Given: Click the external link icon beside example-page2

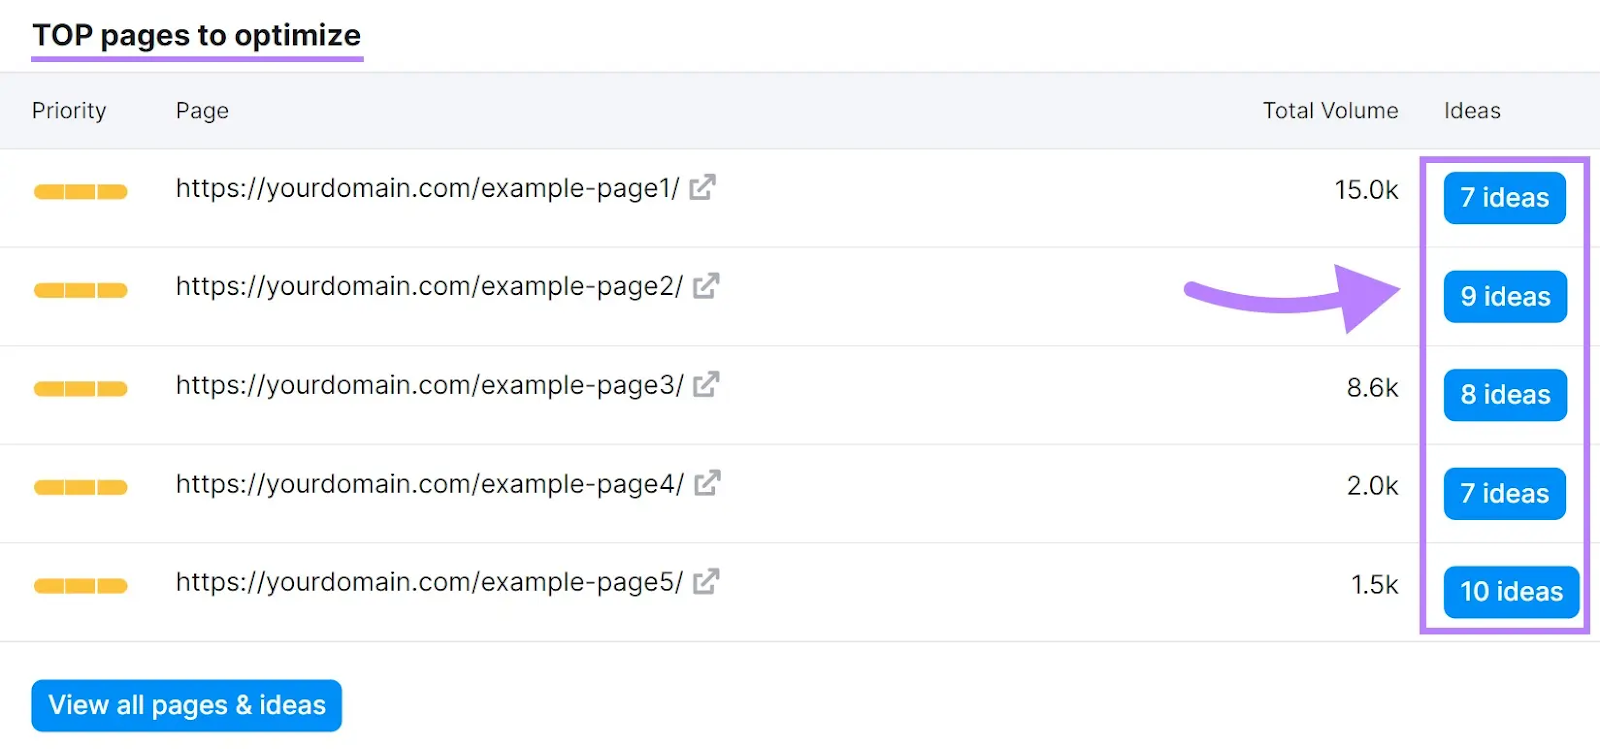Looking at the screenshot, I should pyautogui.click(x=705, y=285).
